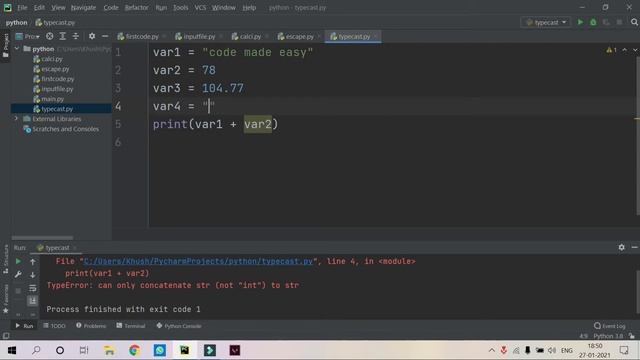Hide the Run tool window

tap(634, 247)
